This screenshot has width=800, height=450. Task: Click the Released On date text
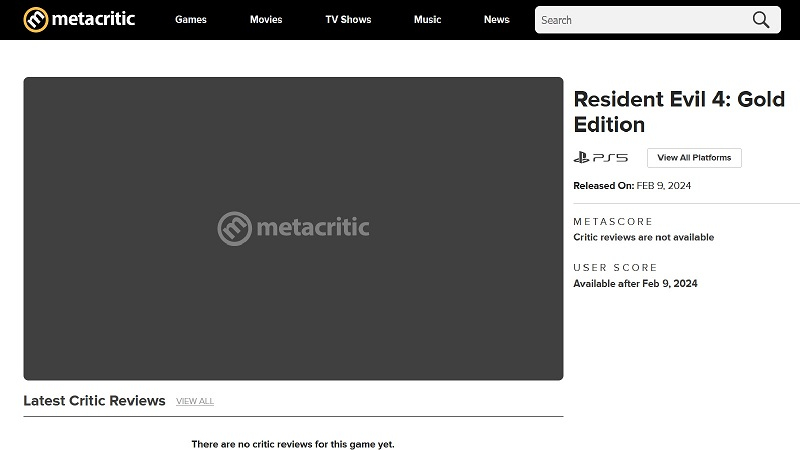pyautogui.click(x=632, y=186)
